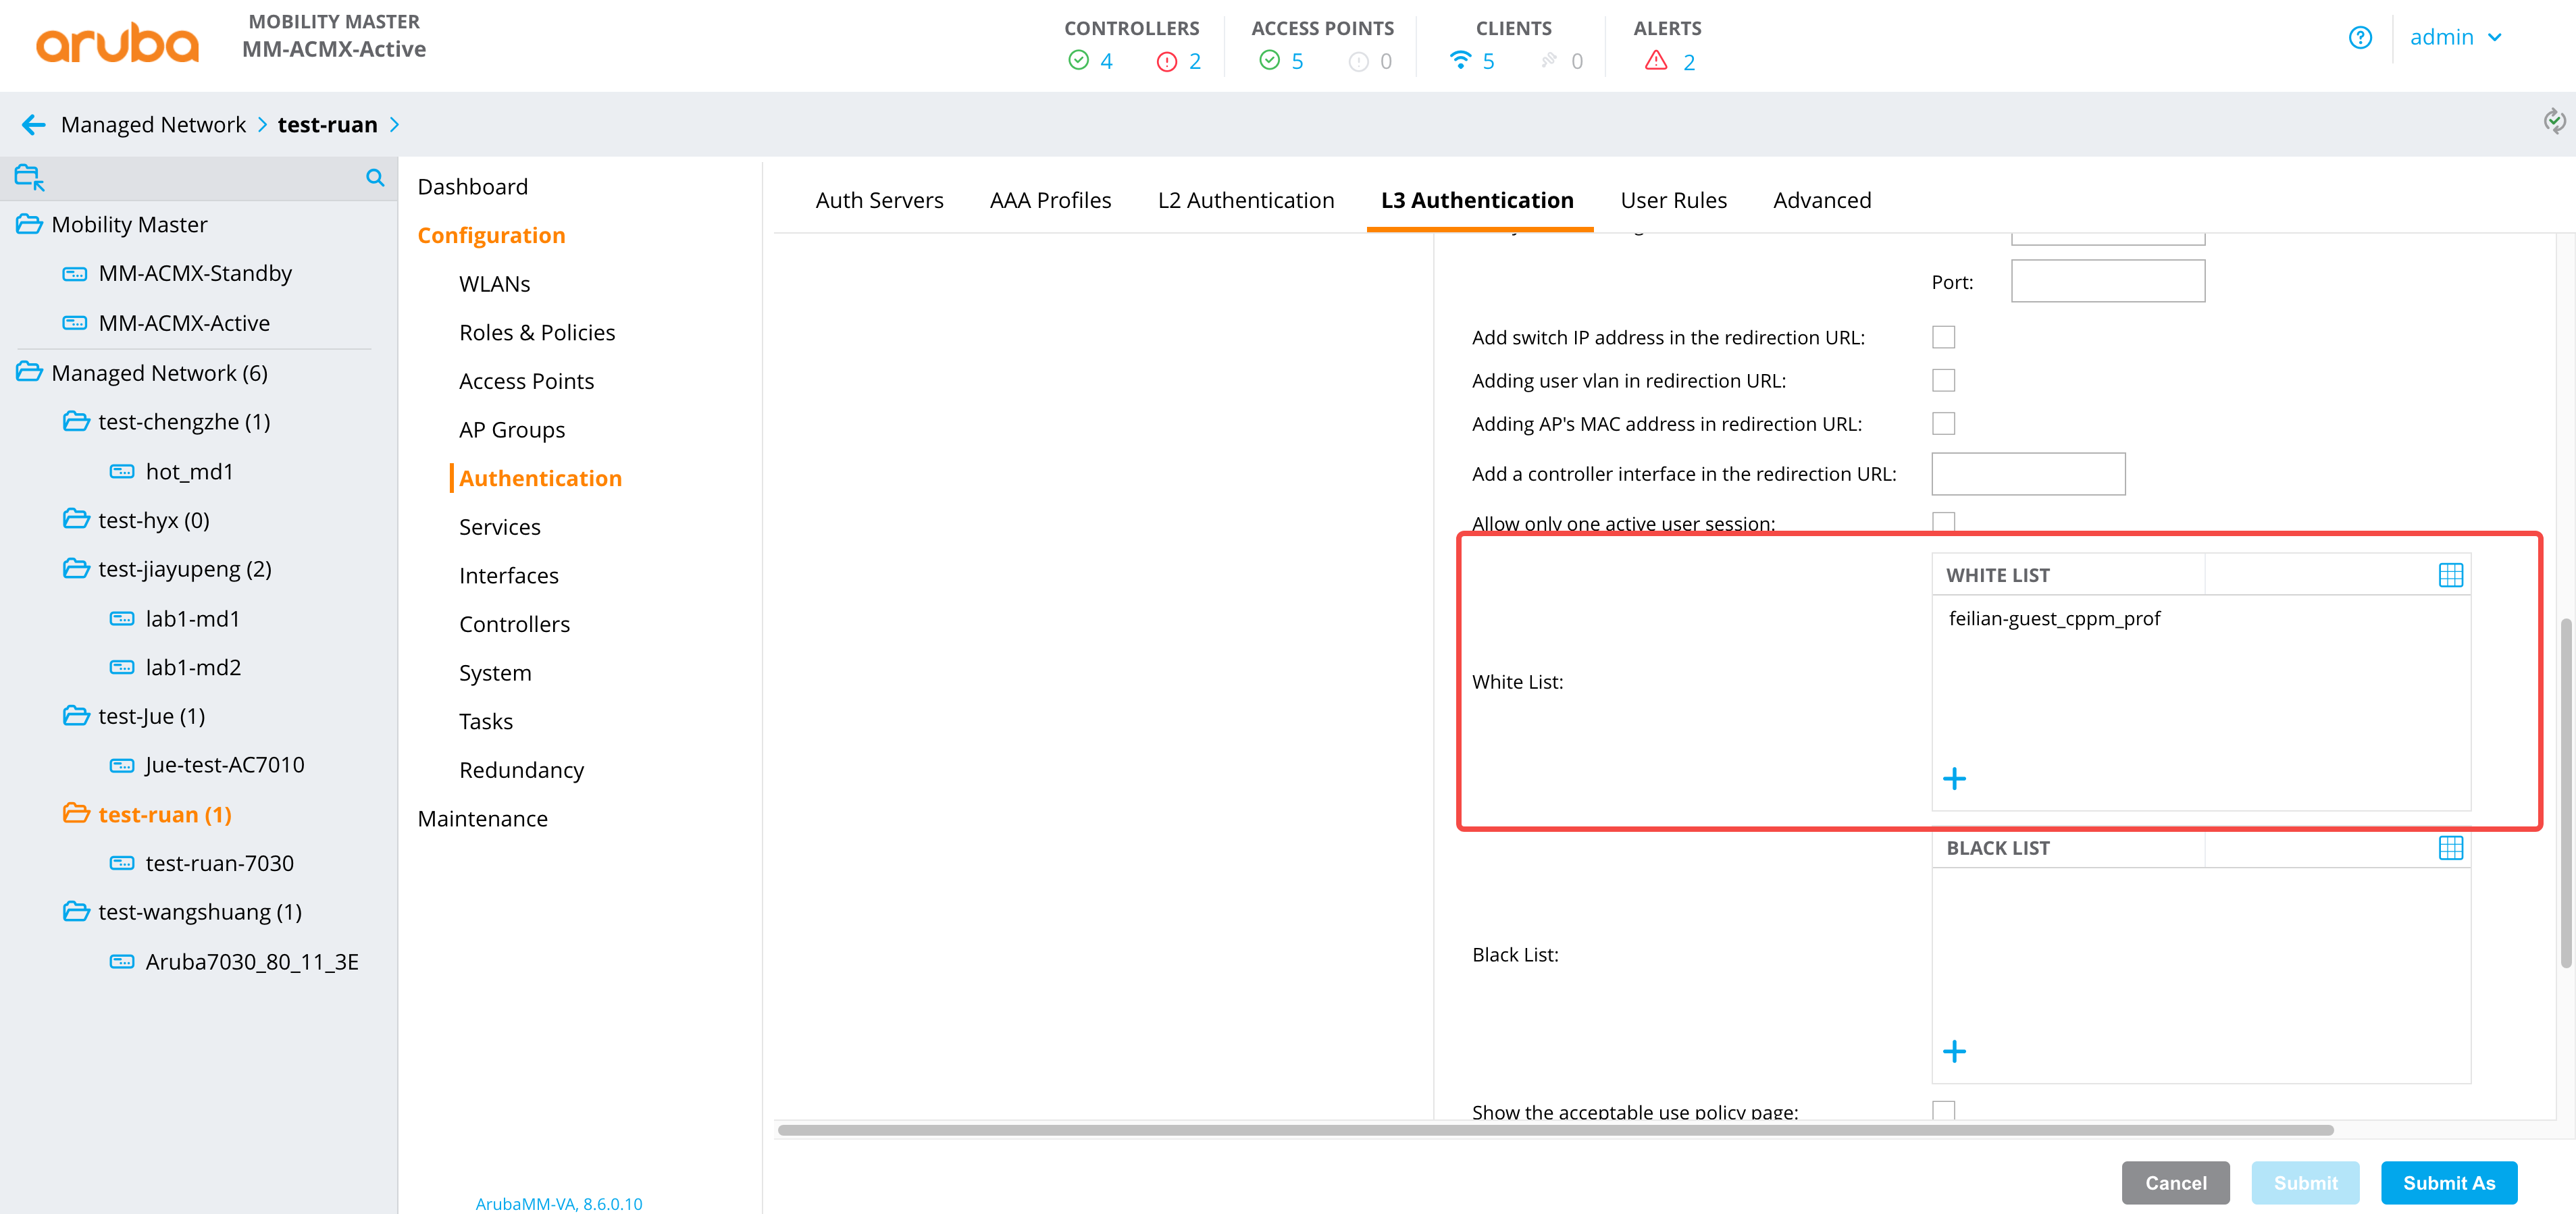Click the controllers down red alert icon

[x=1166, y=62]
